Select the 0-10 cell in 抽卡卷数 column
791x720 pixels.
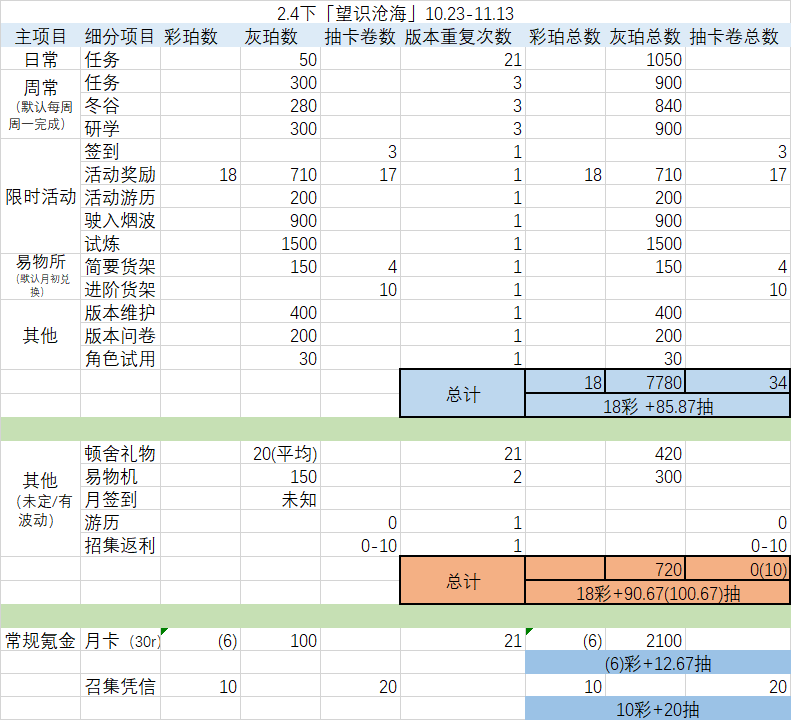[360, 545]
